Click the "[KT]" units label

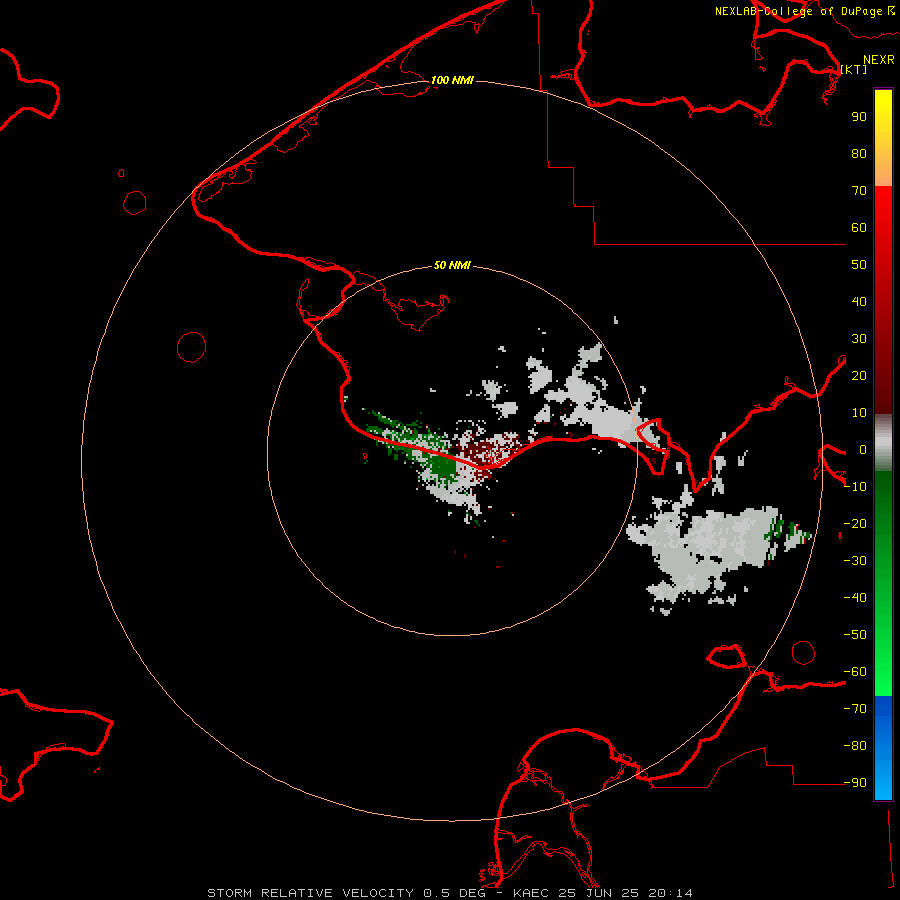point(853,69)
